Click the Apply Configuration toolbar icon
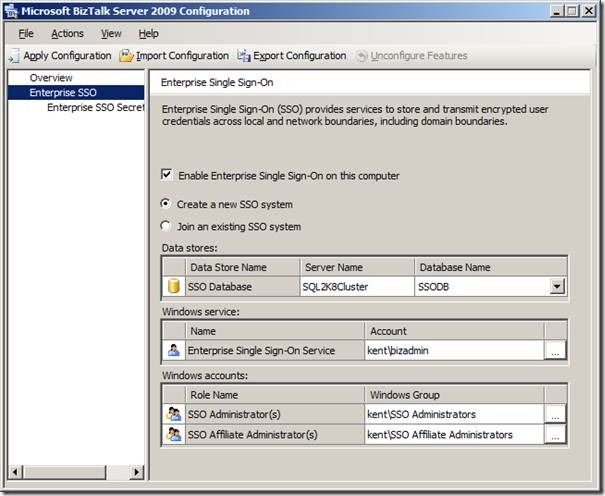Viewport: 605px width, 496px height. tap(14, 56)
